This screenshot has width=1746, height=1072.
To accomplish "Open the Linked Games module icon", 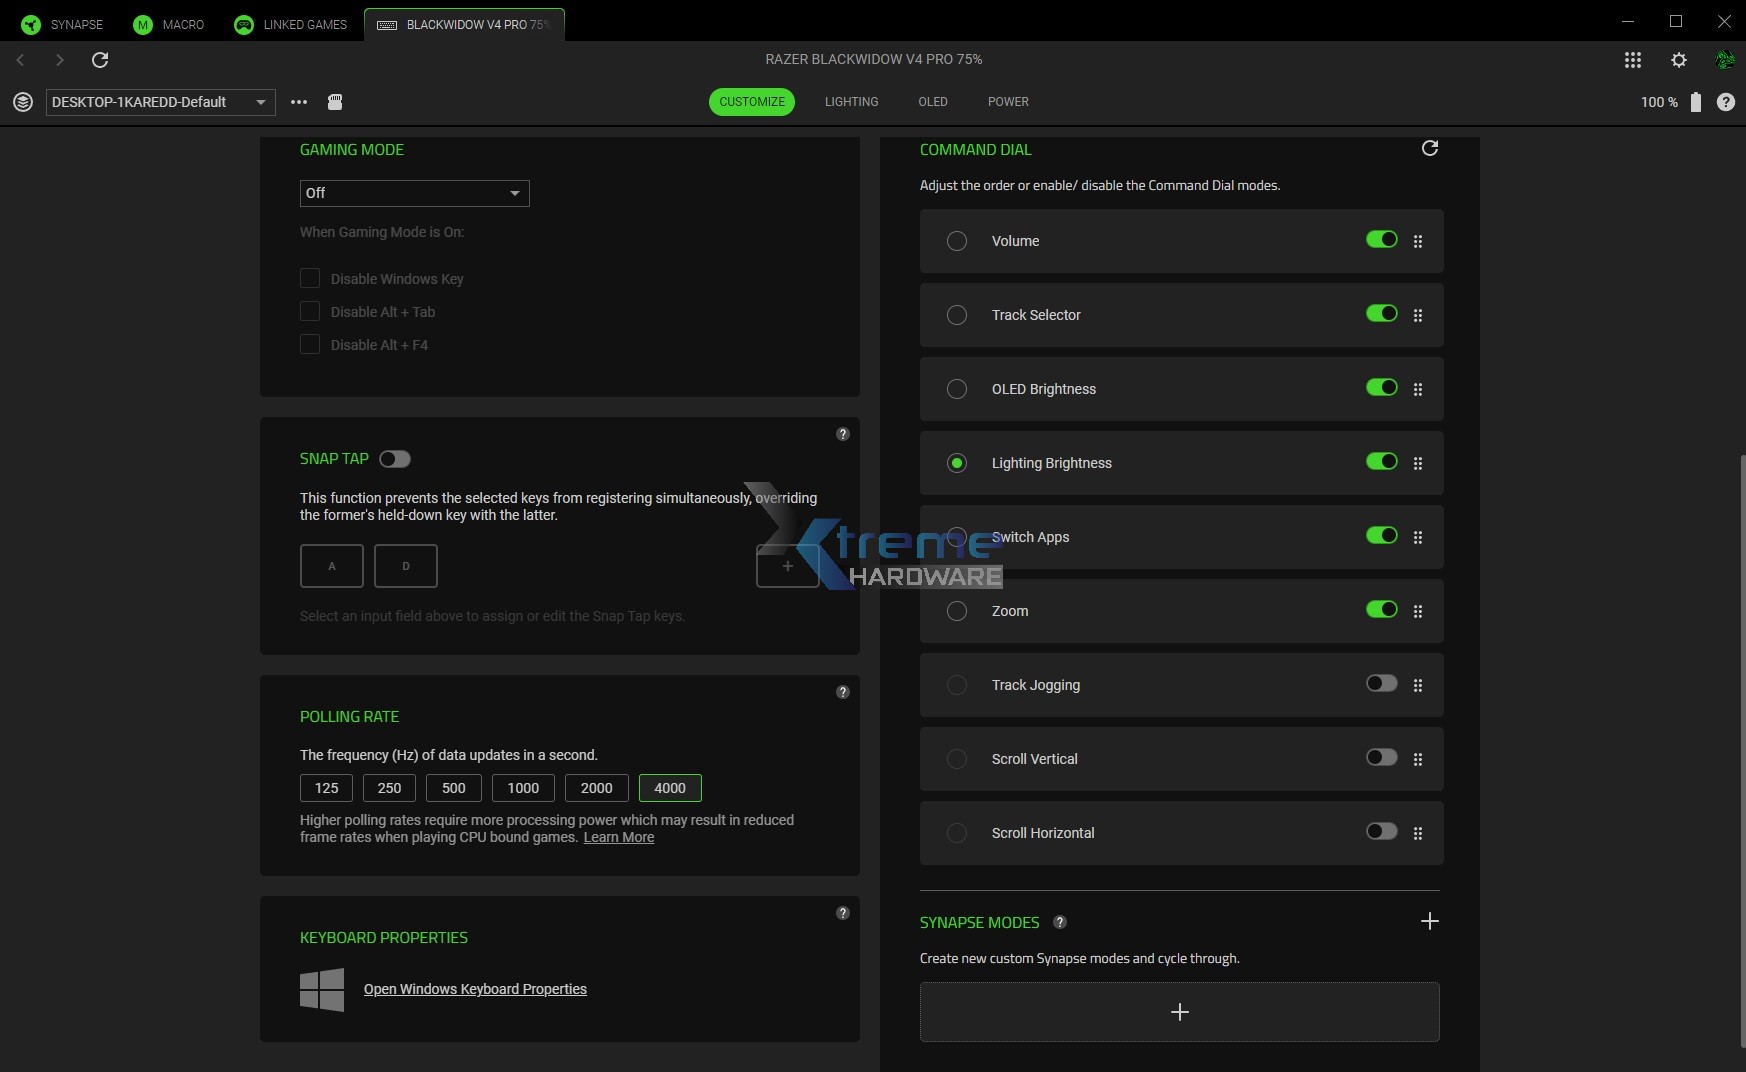I will click(243, 23).
